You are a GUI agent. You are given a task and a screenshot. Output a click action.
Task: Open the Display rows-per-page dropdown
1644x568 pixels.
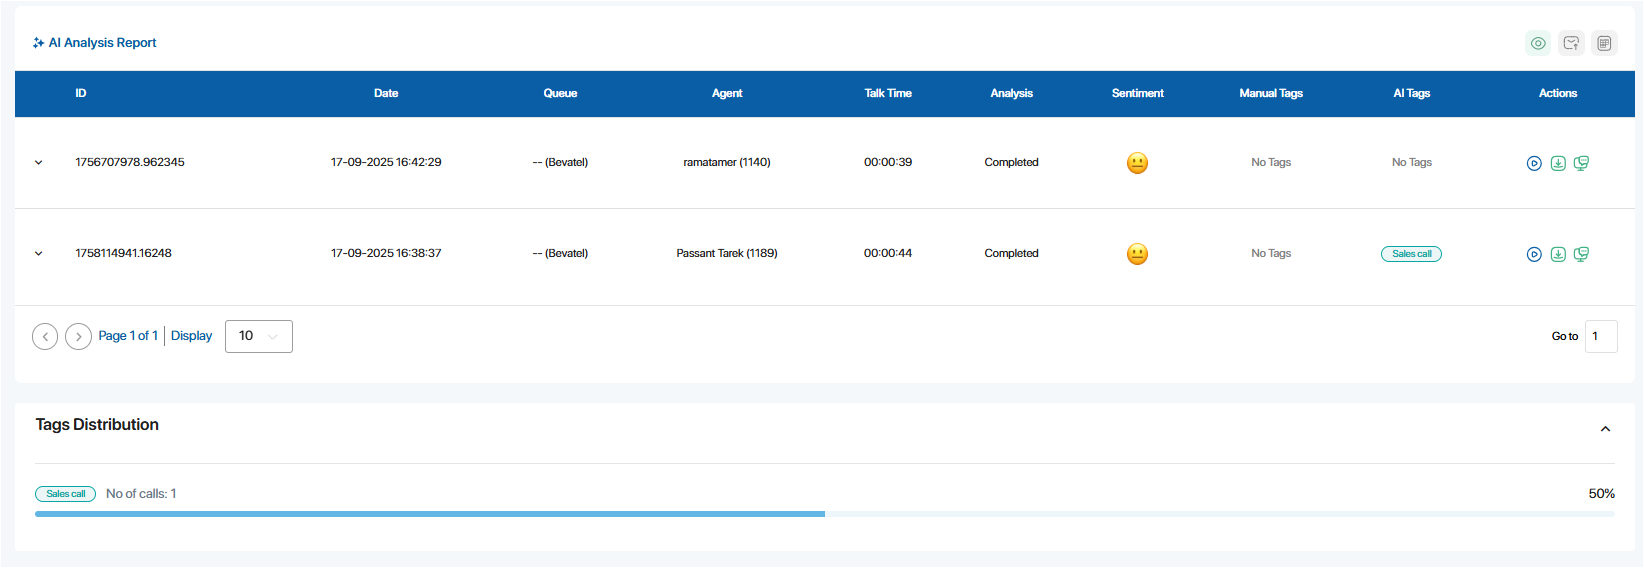(x=259, y=336)
